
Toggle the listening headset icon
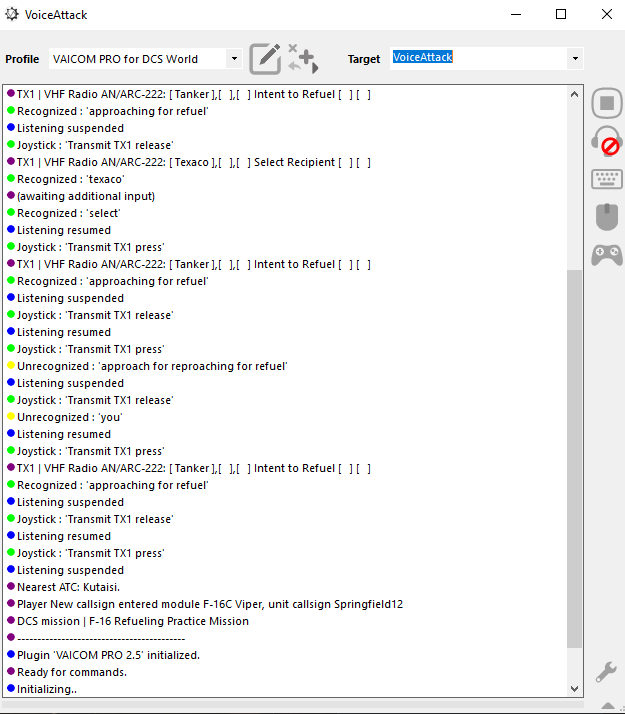[607, 141]
